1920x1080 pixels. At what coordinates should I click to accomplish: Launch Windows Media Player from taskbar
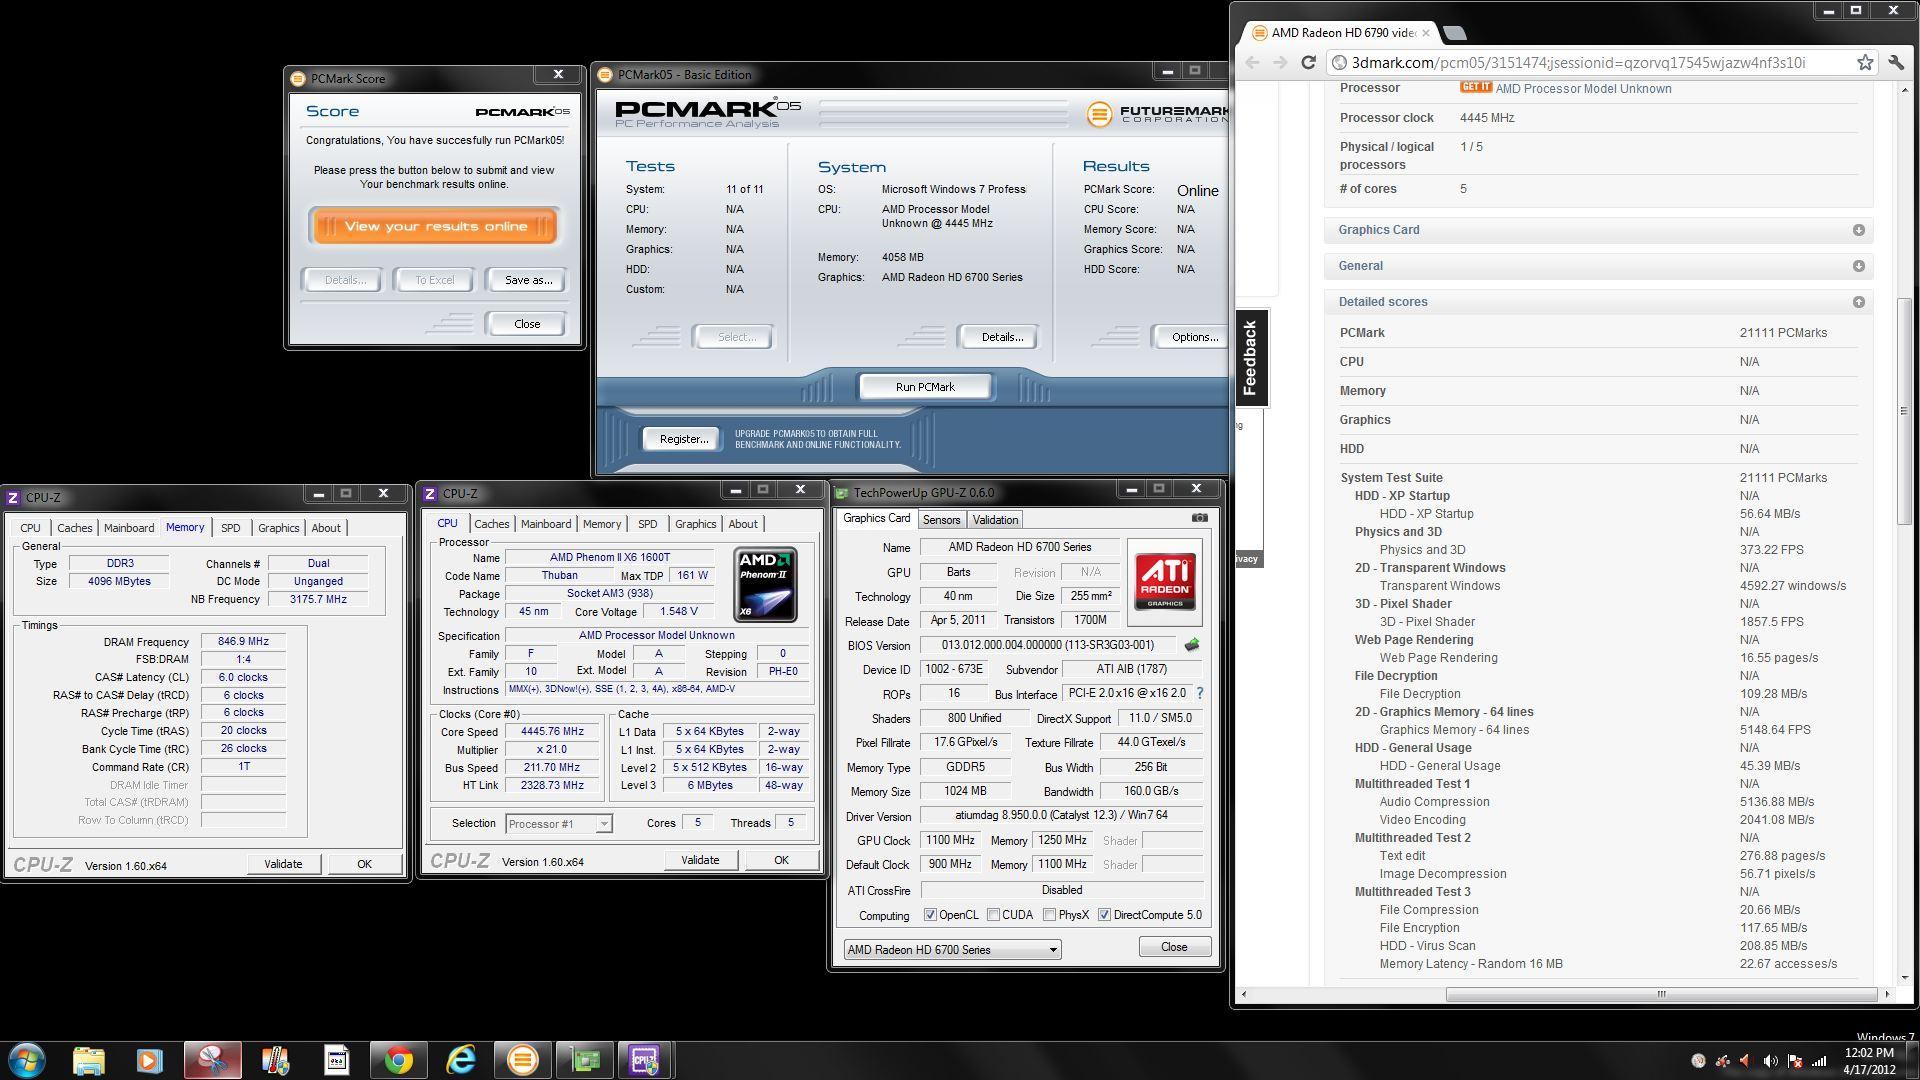click(150, 1060)
